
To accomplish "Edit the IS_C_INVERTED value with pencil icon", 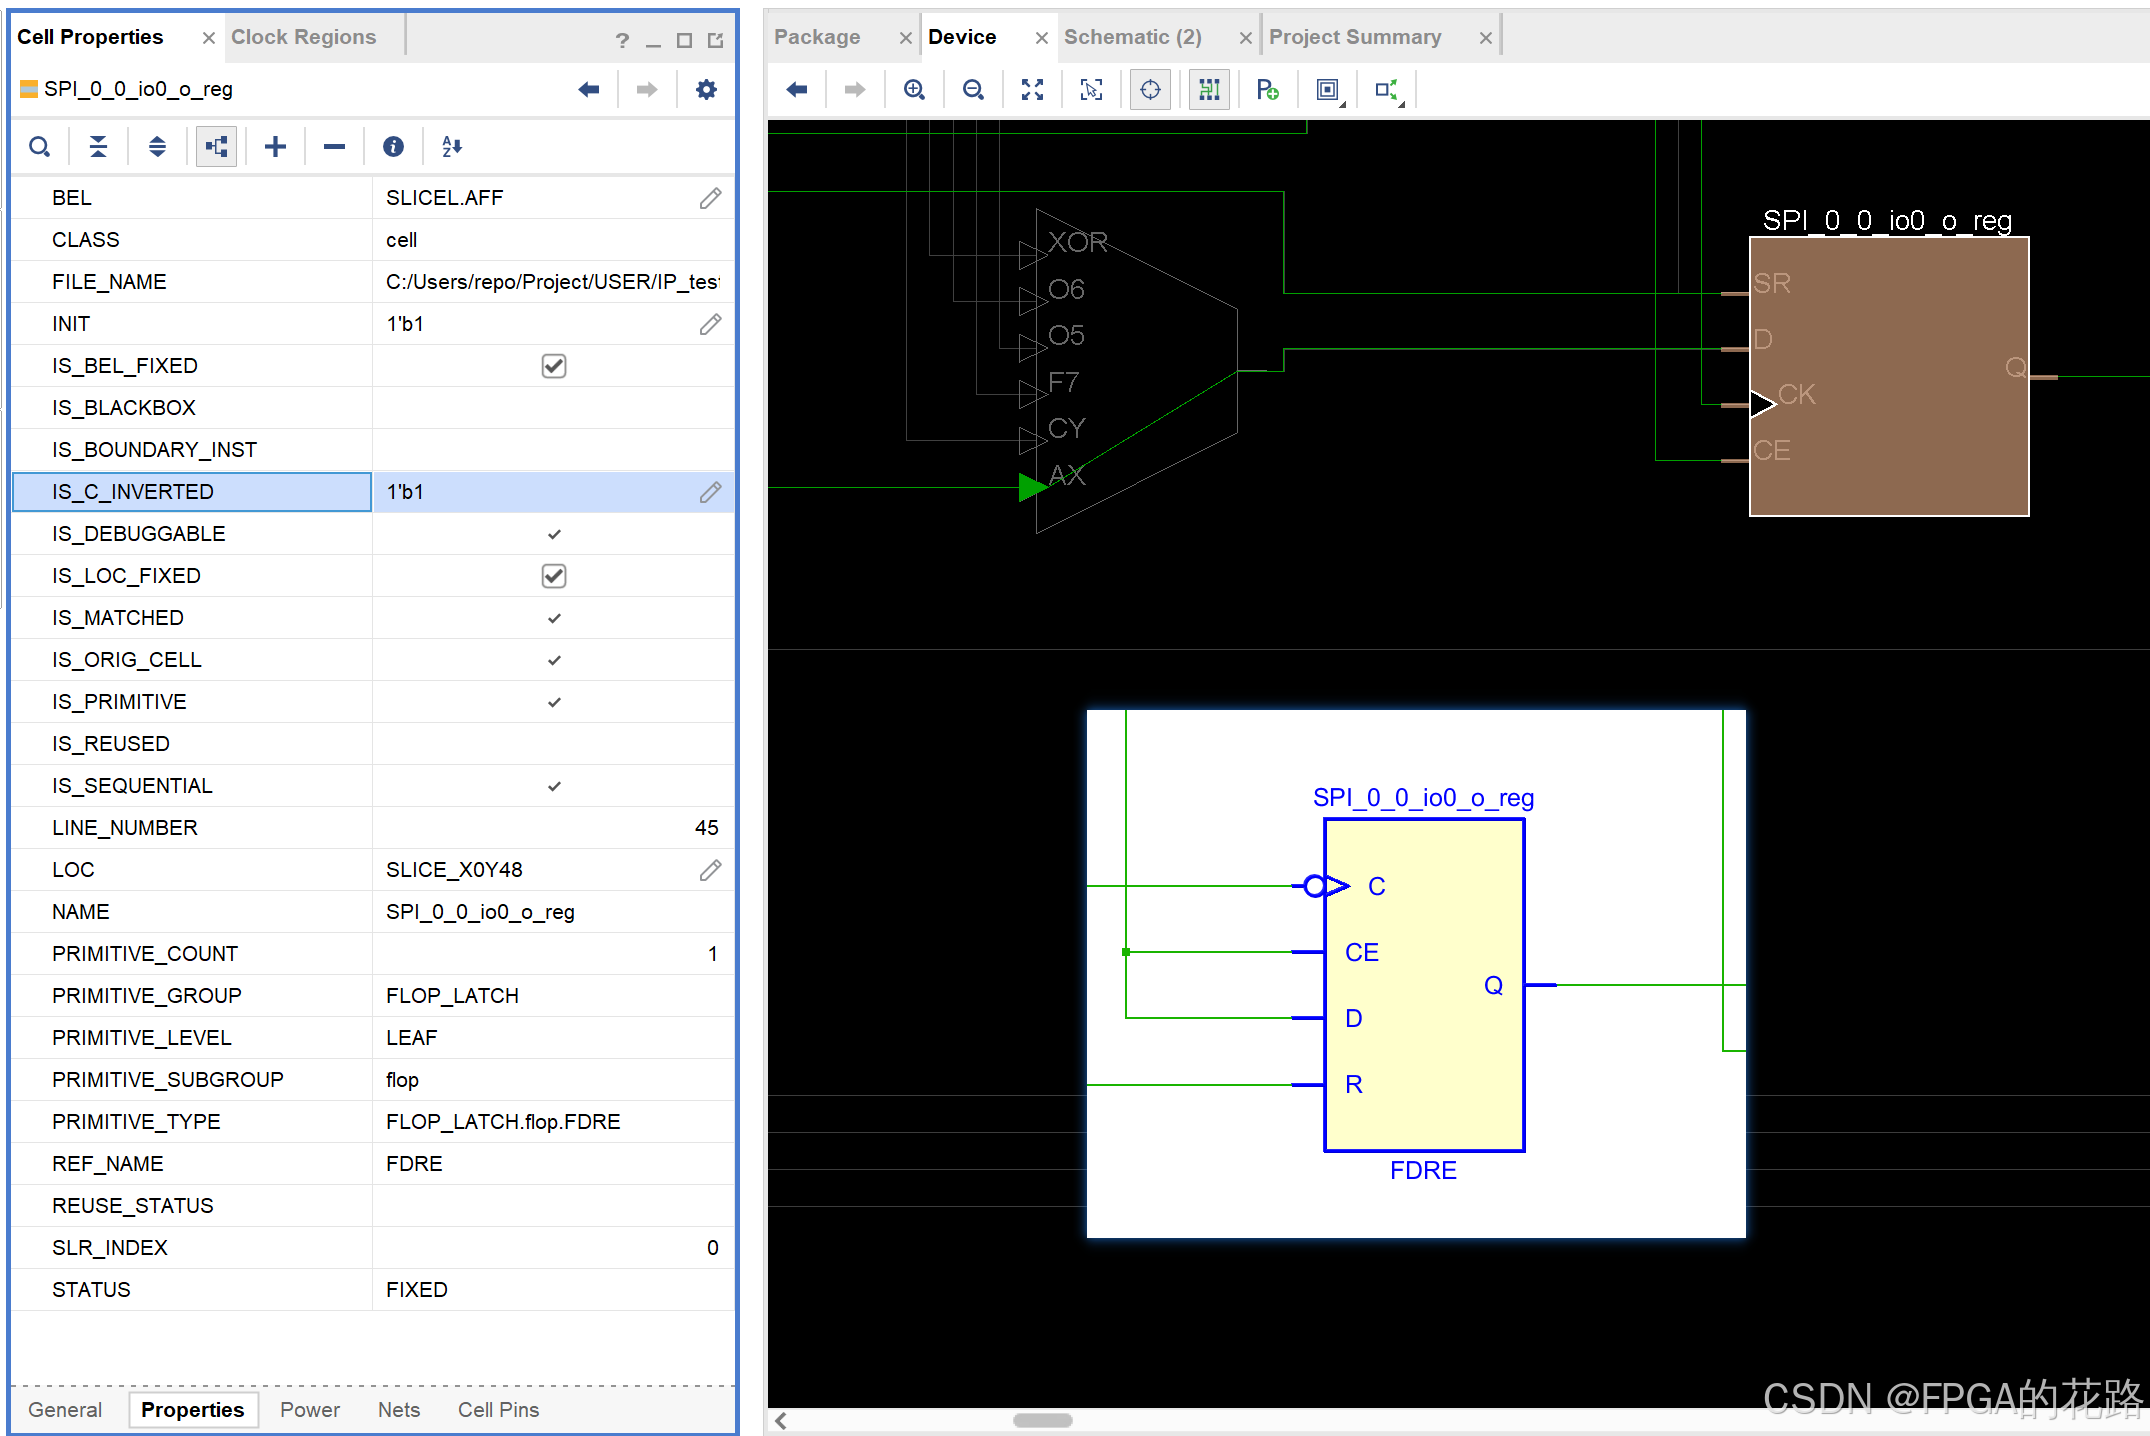I will (710, 492).
